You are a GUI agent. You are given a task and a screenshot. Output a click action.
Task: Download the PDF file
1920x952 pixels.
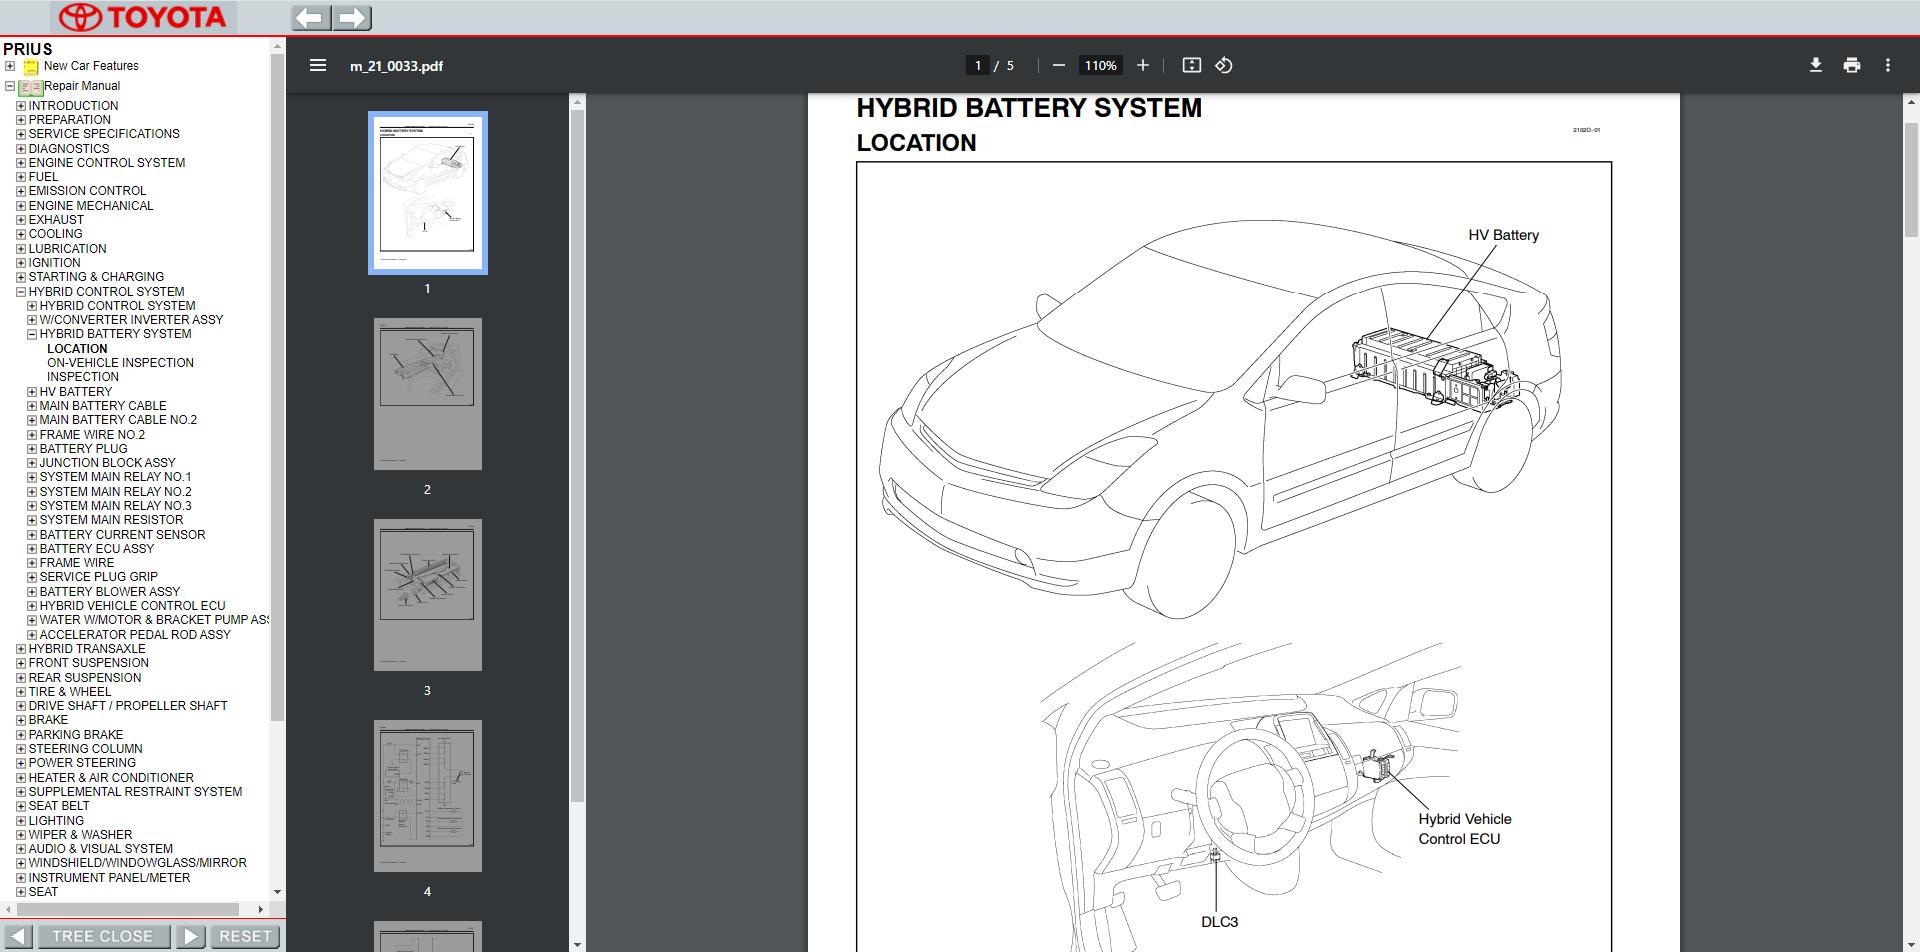point(1815,65)
